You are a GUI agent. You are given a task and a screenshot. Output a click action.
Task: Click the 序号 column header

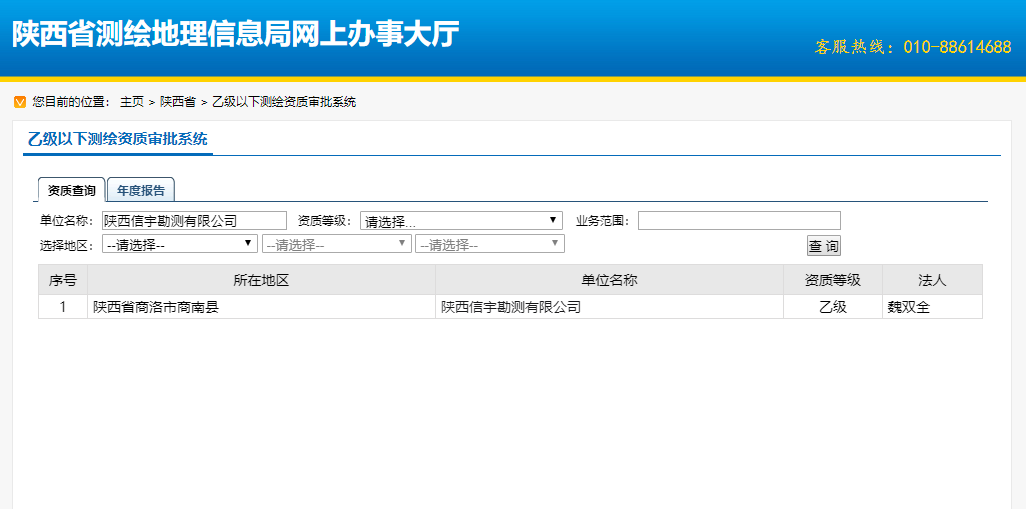[63, 280]
